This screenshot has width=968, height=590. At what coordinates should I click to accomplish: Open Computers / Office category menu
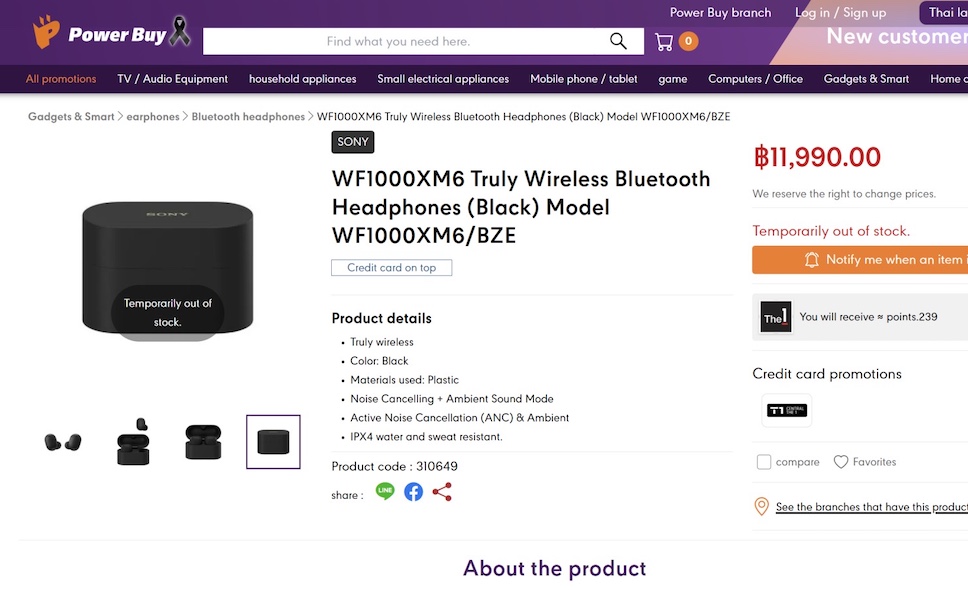click(755, 79)
